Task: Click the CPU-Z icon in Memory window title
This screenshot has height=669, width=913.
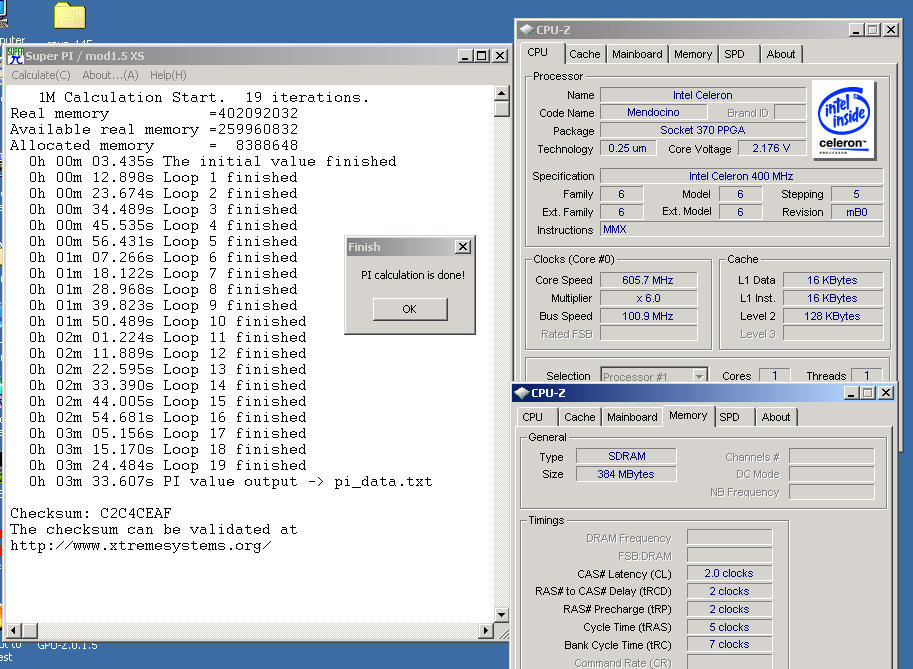Action: click(x=522, y=393)
